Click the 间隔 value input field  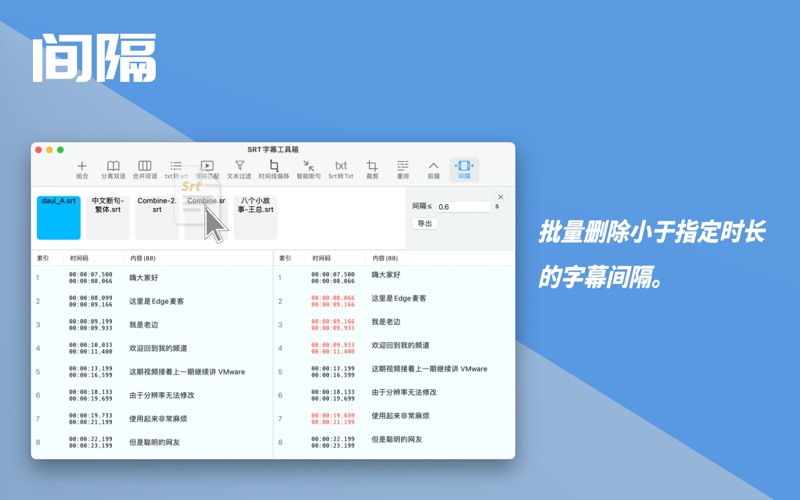tap(463, 207)
